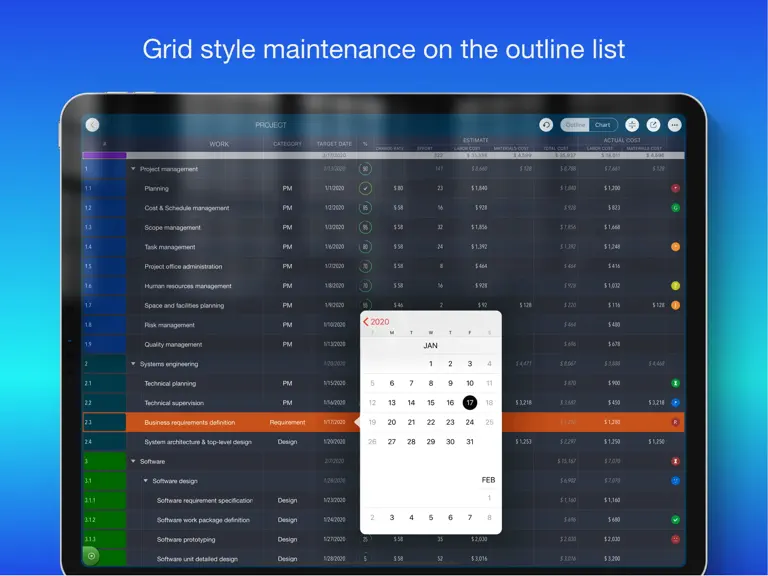Tap the back arrow icon beside PROJECT
The image size is (768, 576).
click(93, 125)
